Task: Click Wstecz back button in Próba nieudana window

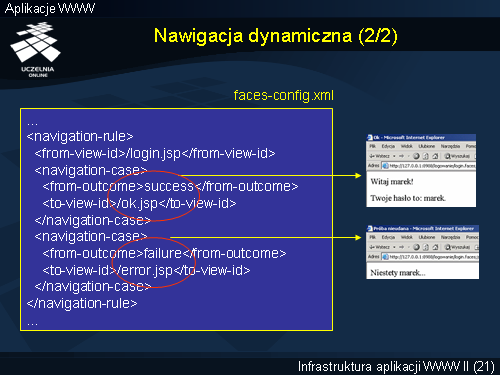Action: pos(379,247)
